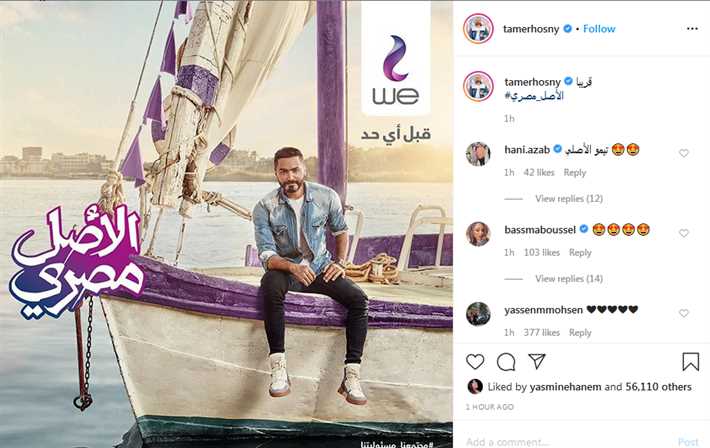Expand View replies (14) under bassmaboussel
Screen dimensions: 710x448
point(569,279)
